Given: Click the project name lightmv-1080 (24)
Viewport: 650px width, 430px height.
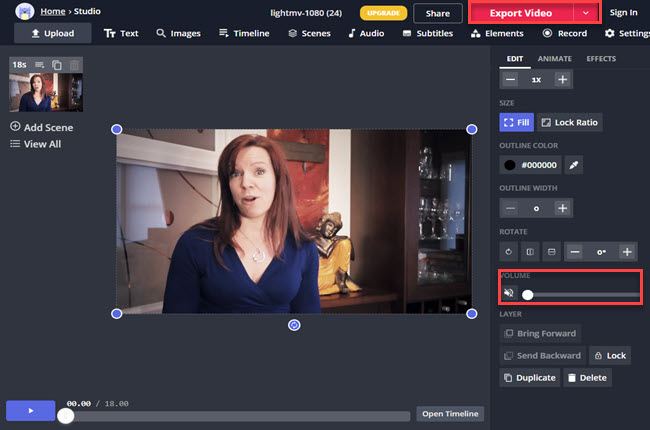Looking at the screenshot, I should coord(306,13).
